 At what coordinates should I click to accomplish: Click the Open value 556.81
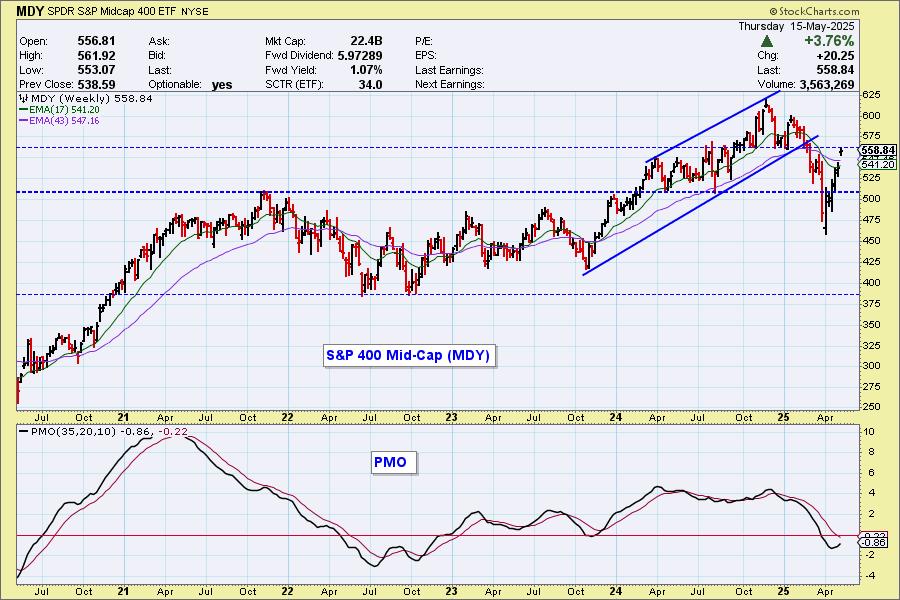(x=96, y=41)
